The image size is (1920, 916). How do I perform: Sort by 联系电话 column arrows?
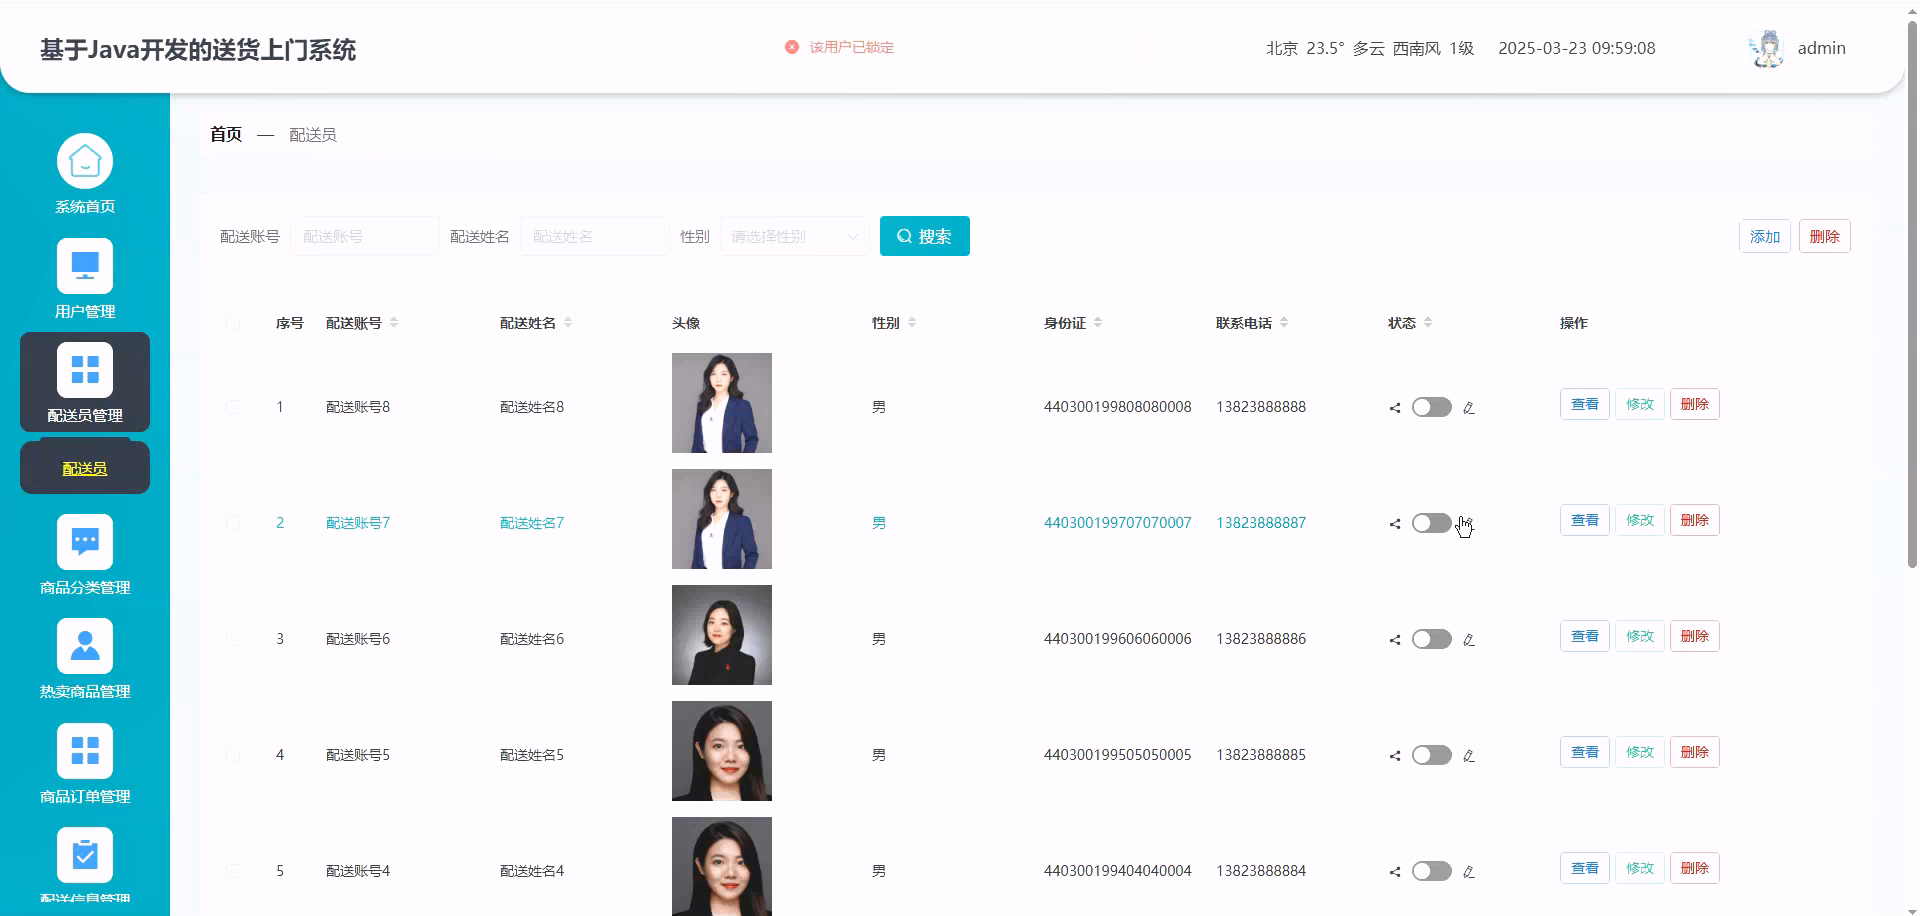(1284, 322)
